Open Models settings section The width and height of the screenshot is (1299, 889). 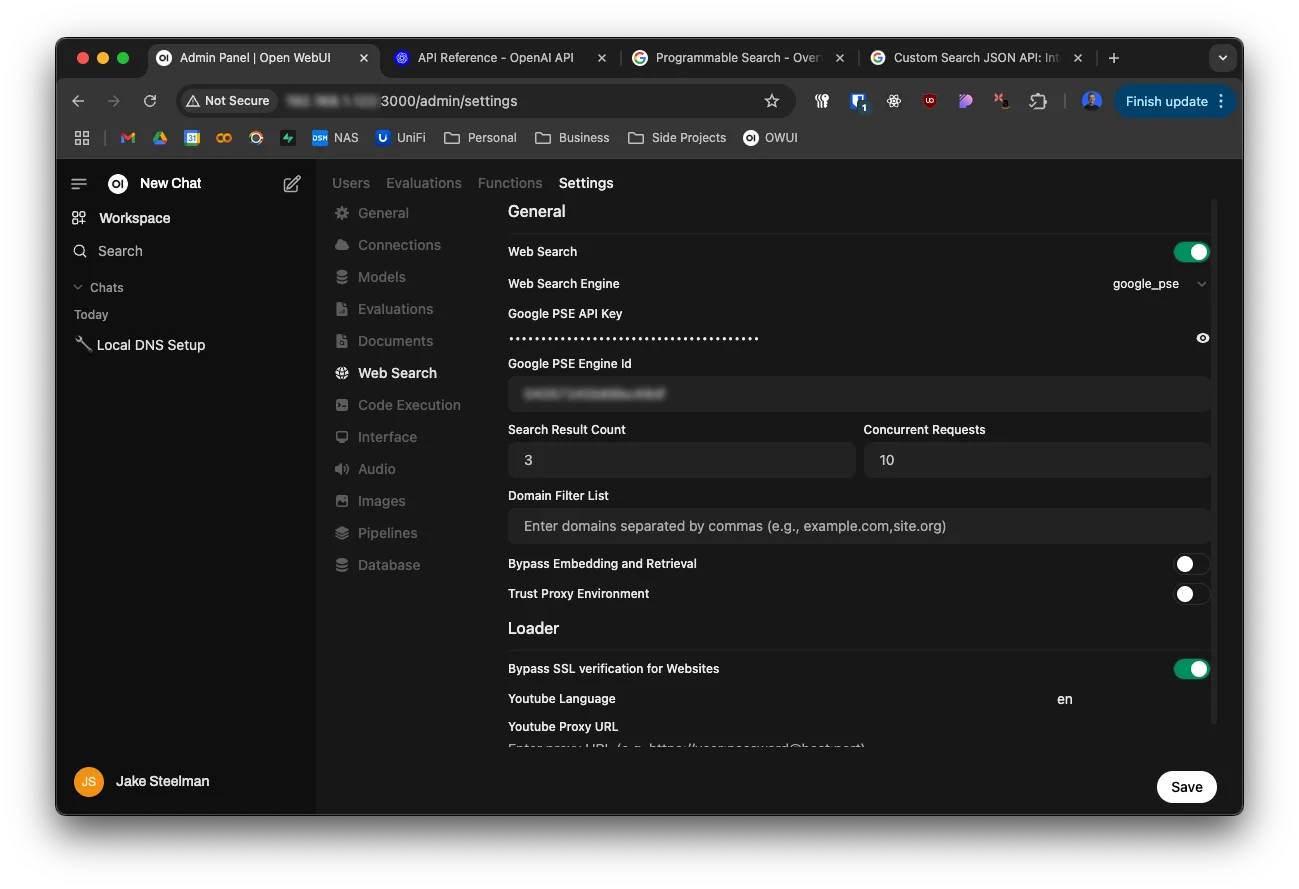370,277
